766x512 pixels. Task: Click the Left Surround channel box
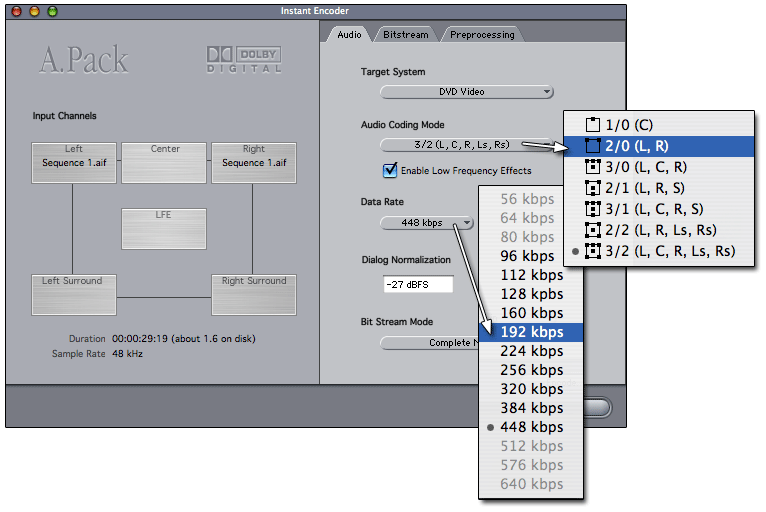tap(74, 295)
